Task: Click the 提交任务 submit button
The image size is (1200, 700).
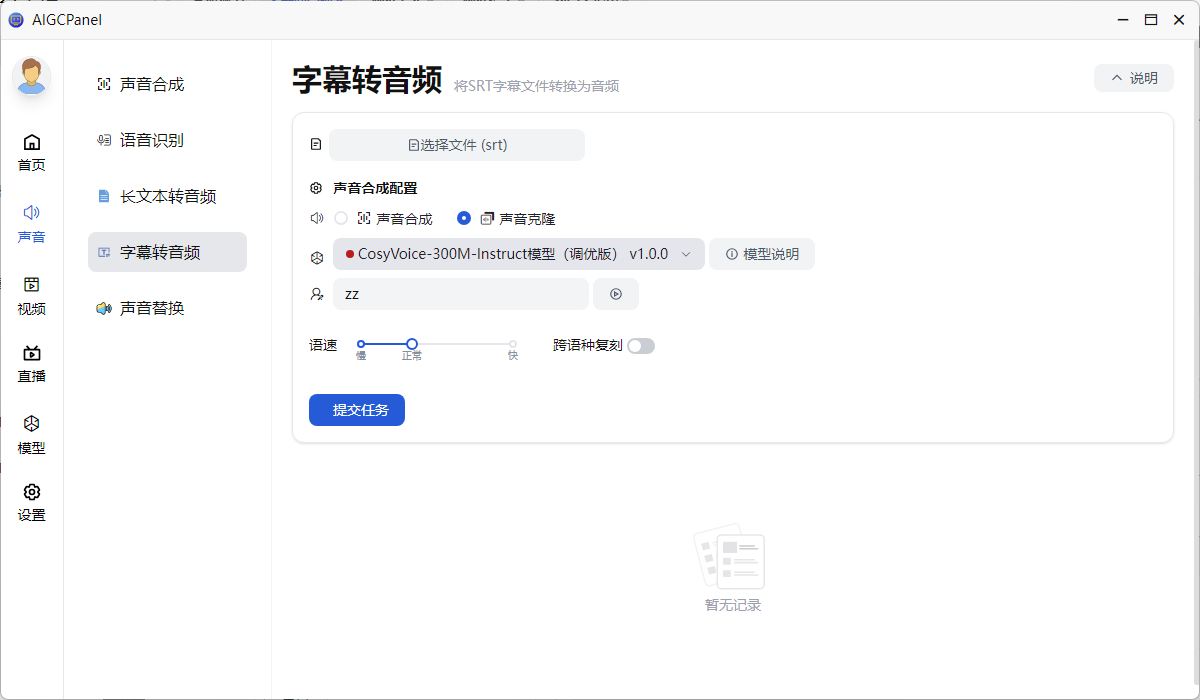Action: [x=356, y=410]
